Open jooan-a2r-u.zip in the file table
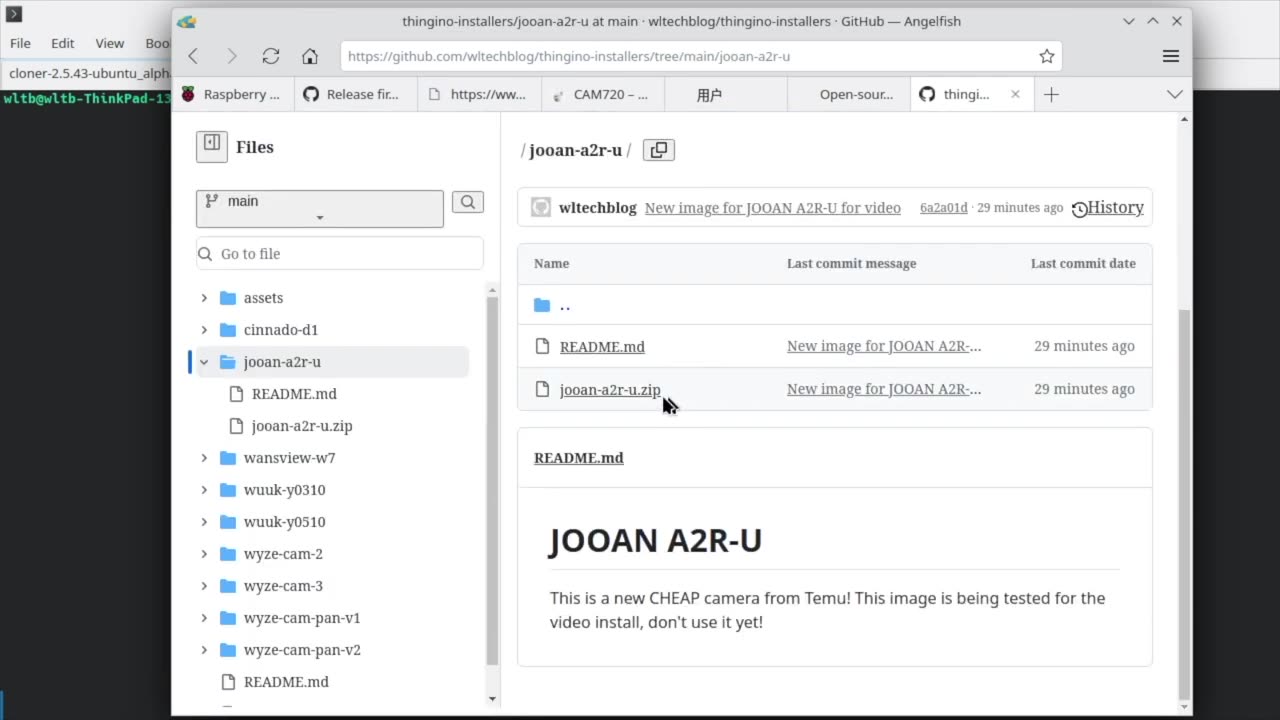1280x720 pixels. (610, 389)
